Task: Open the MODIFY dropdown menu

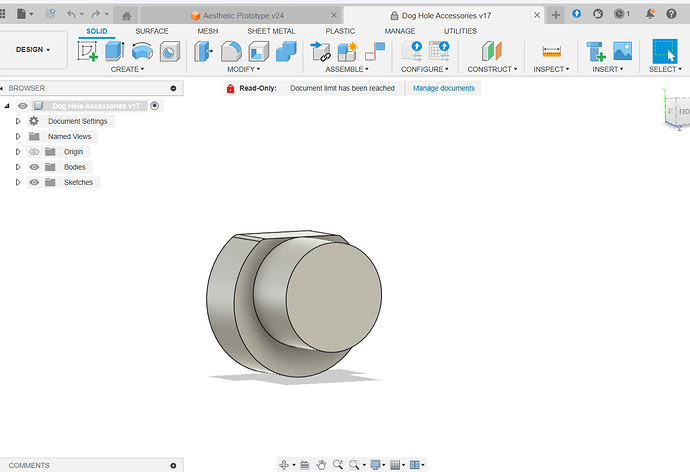Action: 241,70
